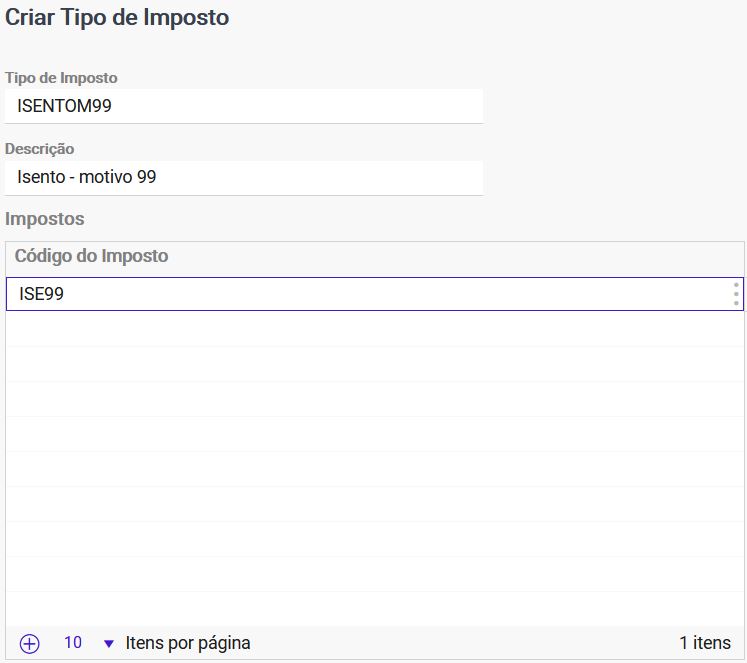
Task: Sort by Código do Imposto column header
Action: click(x=91, y=256)
